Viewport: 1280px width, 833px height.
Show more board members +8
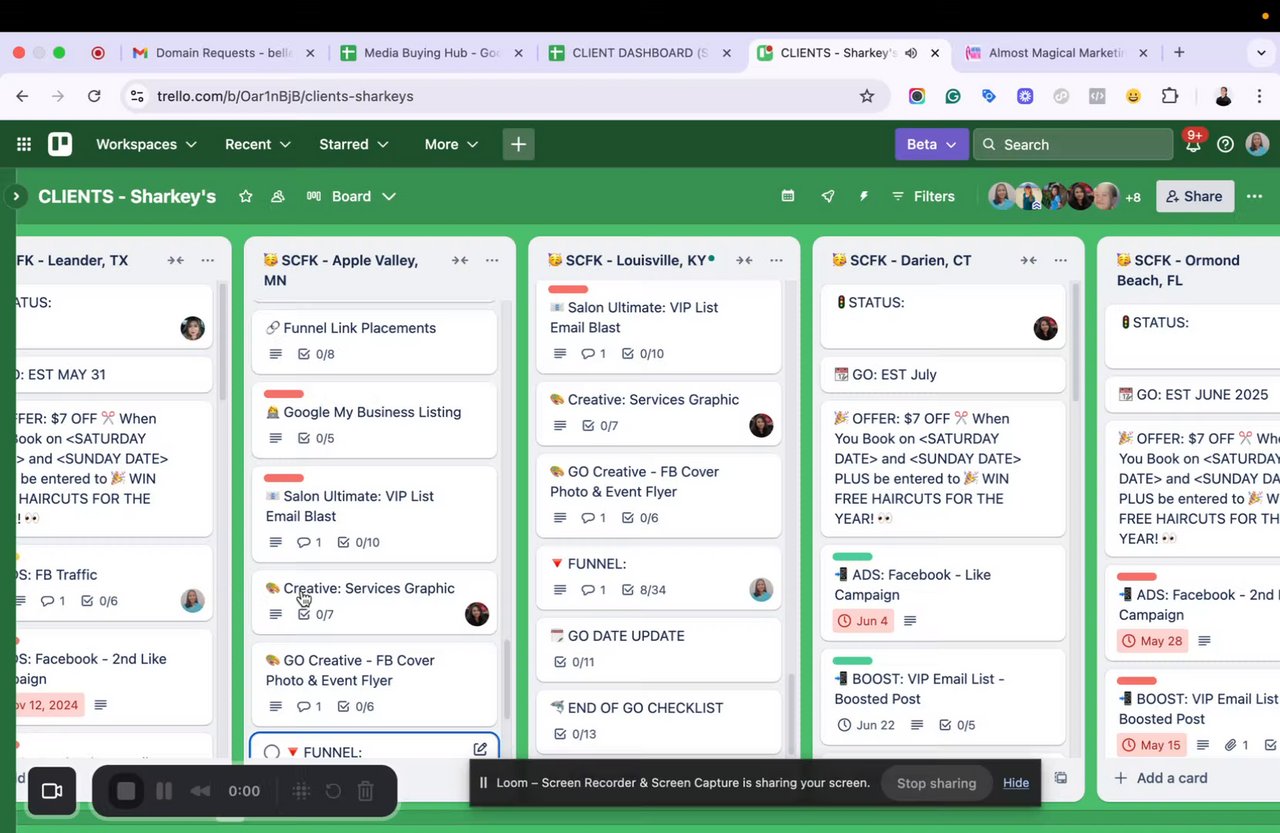coord(1133,197)
